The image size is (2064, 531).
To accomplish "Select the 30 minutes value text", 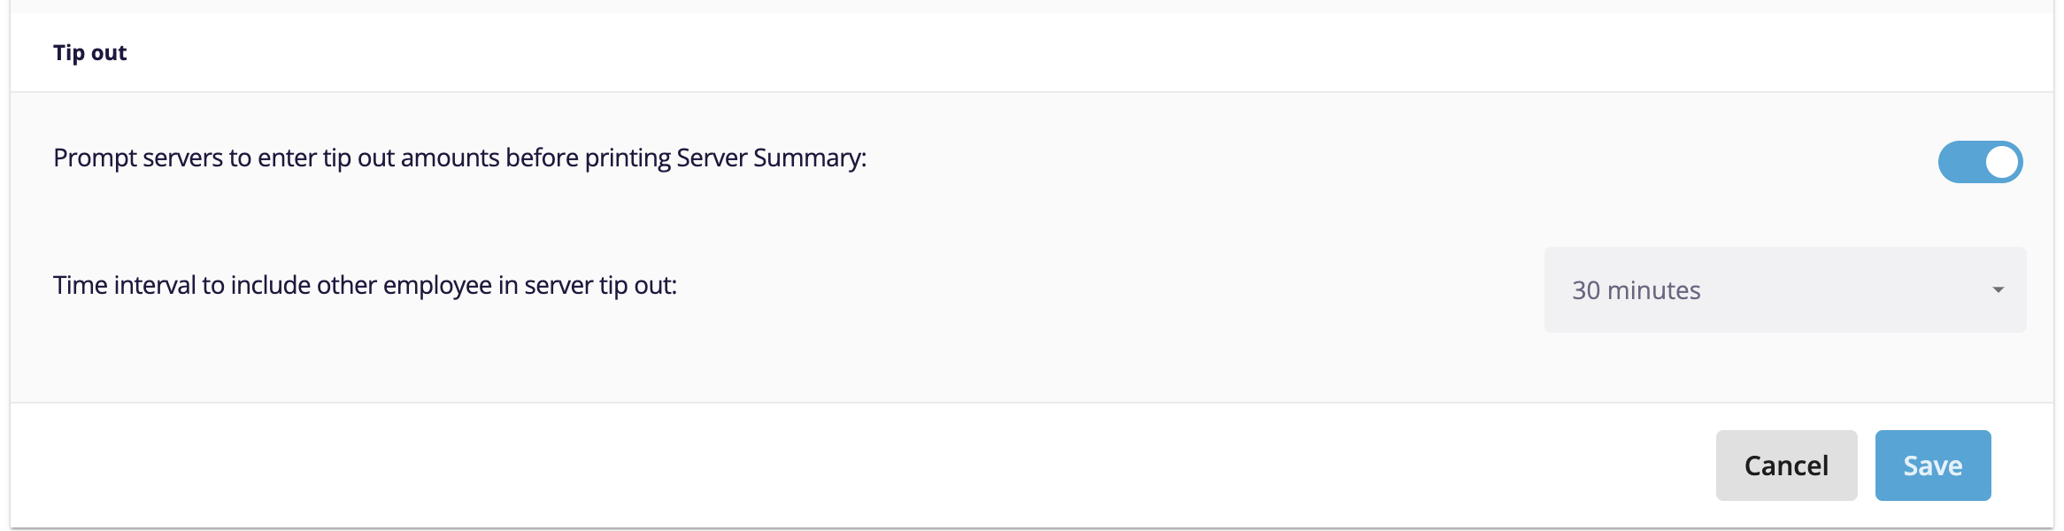I will (x=1636, y=290).
